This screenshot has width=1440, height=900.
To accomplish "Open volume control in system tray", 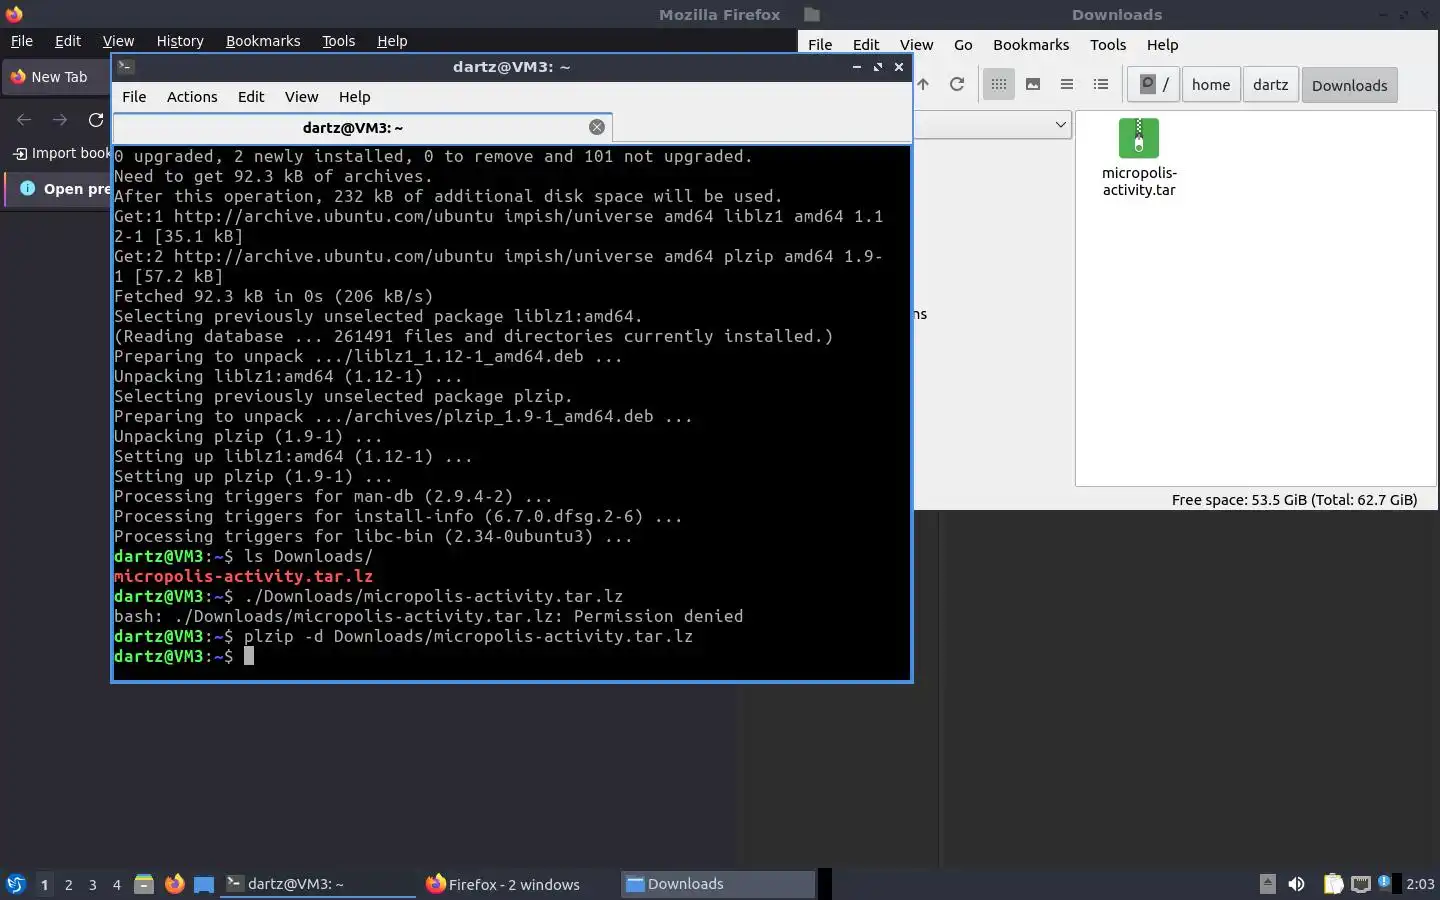I will pyautogui.click(x=1296, y=884).
